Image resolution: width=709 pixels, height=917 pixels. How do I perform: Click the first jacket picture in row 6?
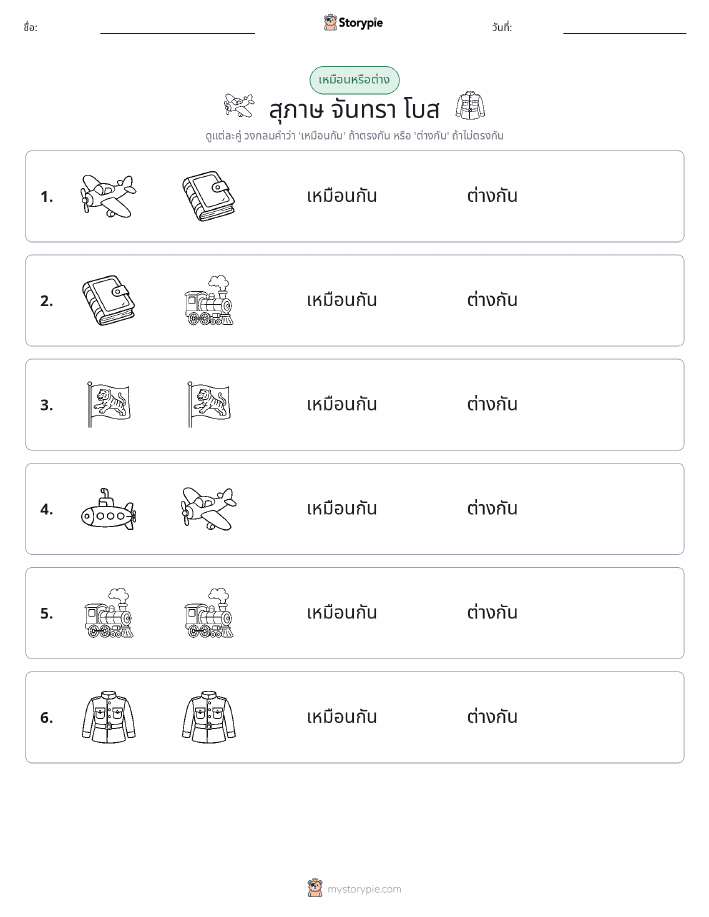108,717
